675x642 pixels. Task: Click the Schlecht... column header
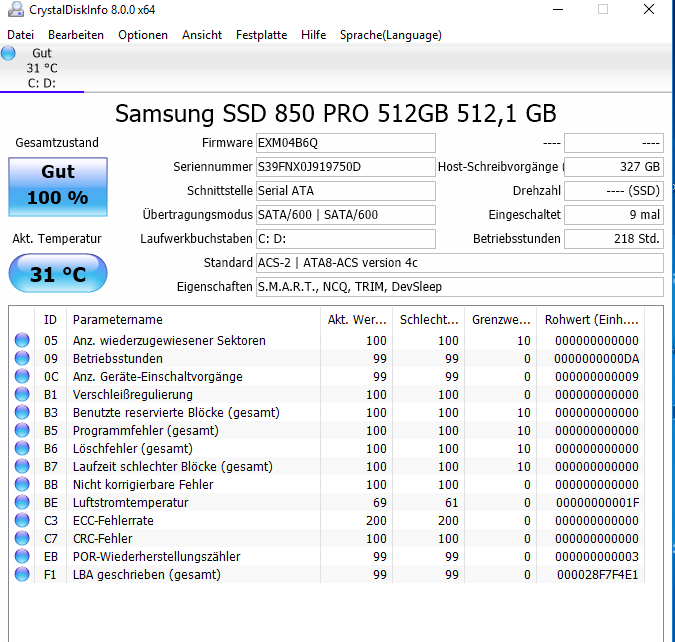click(x=428, y=319)
